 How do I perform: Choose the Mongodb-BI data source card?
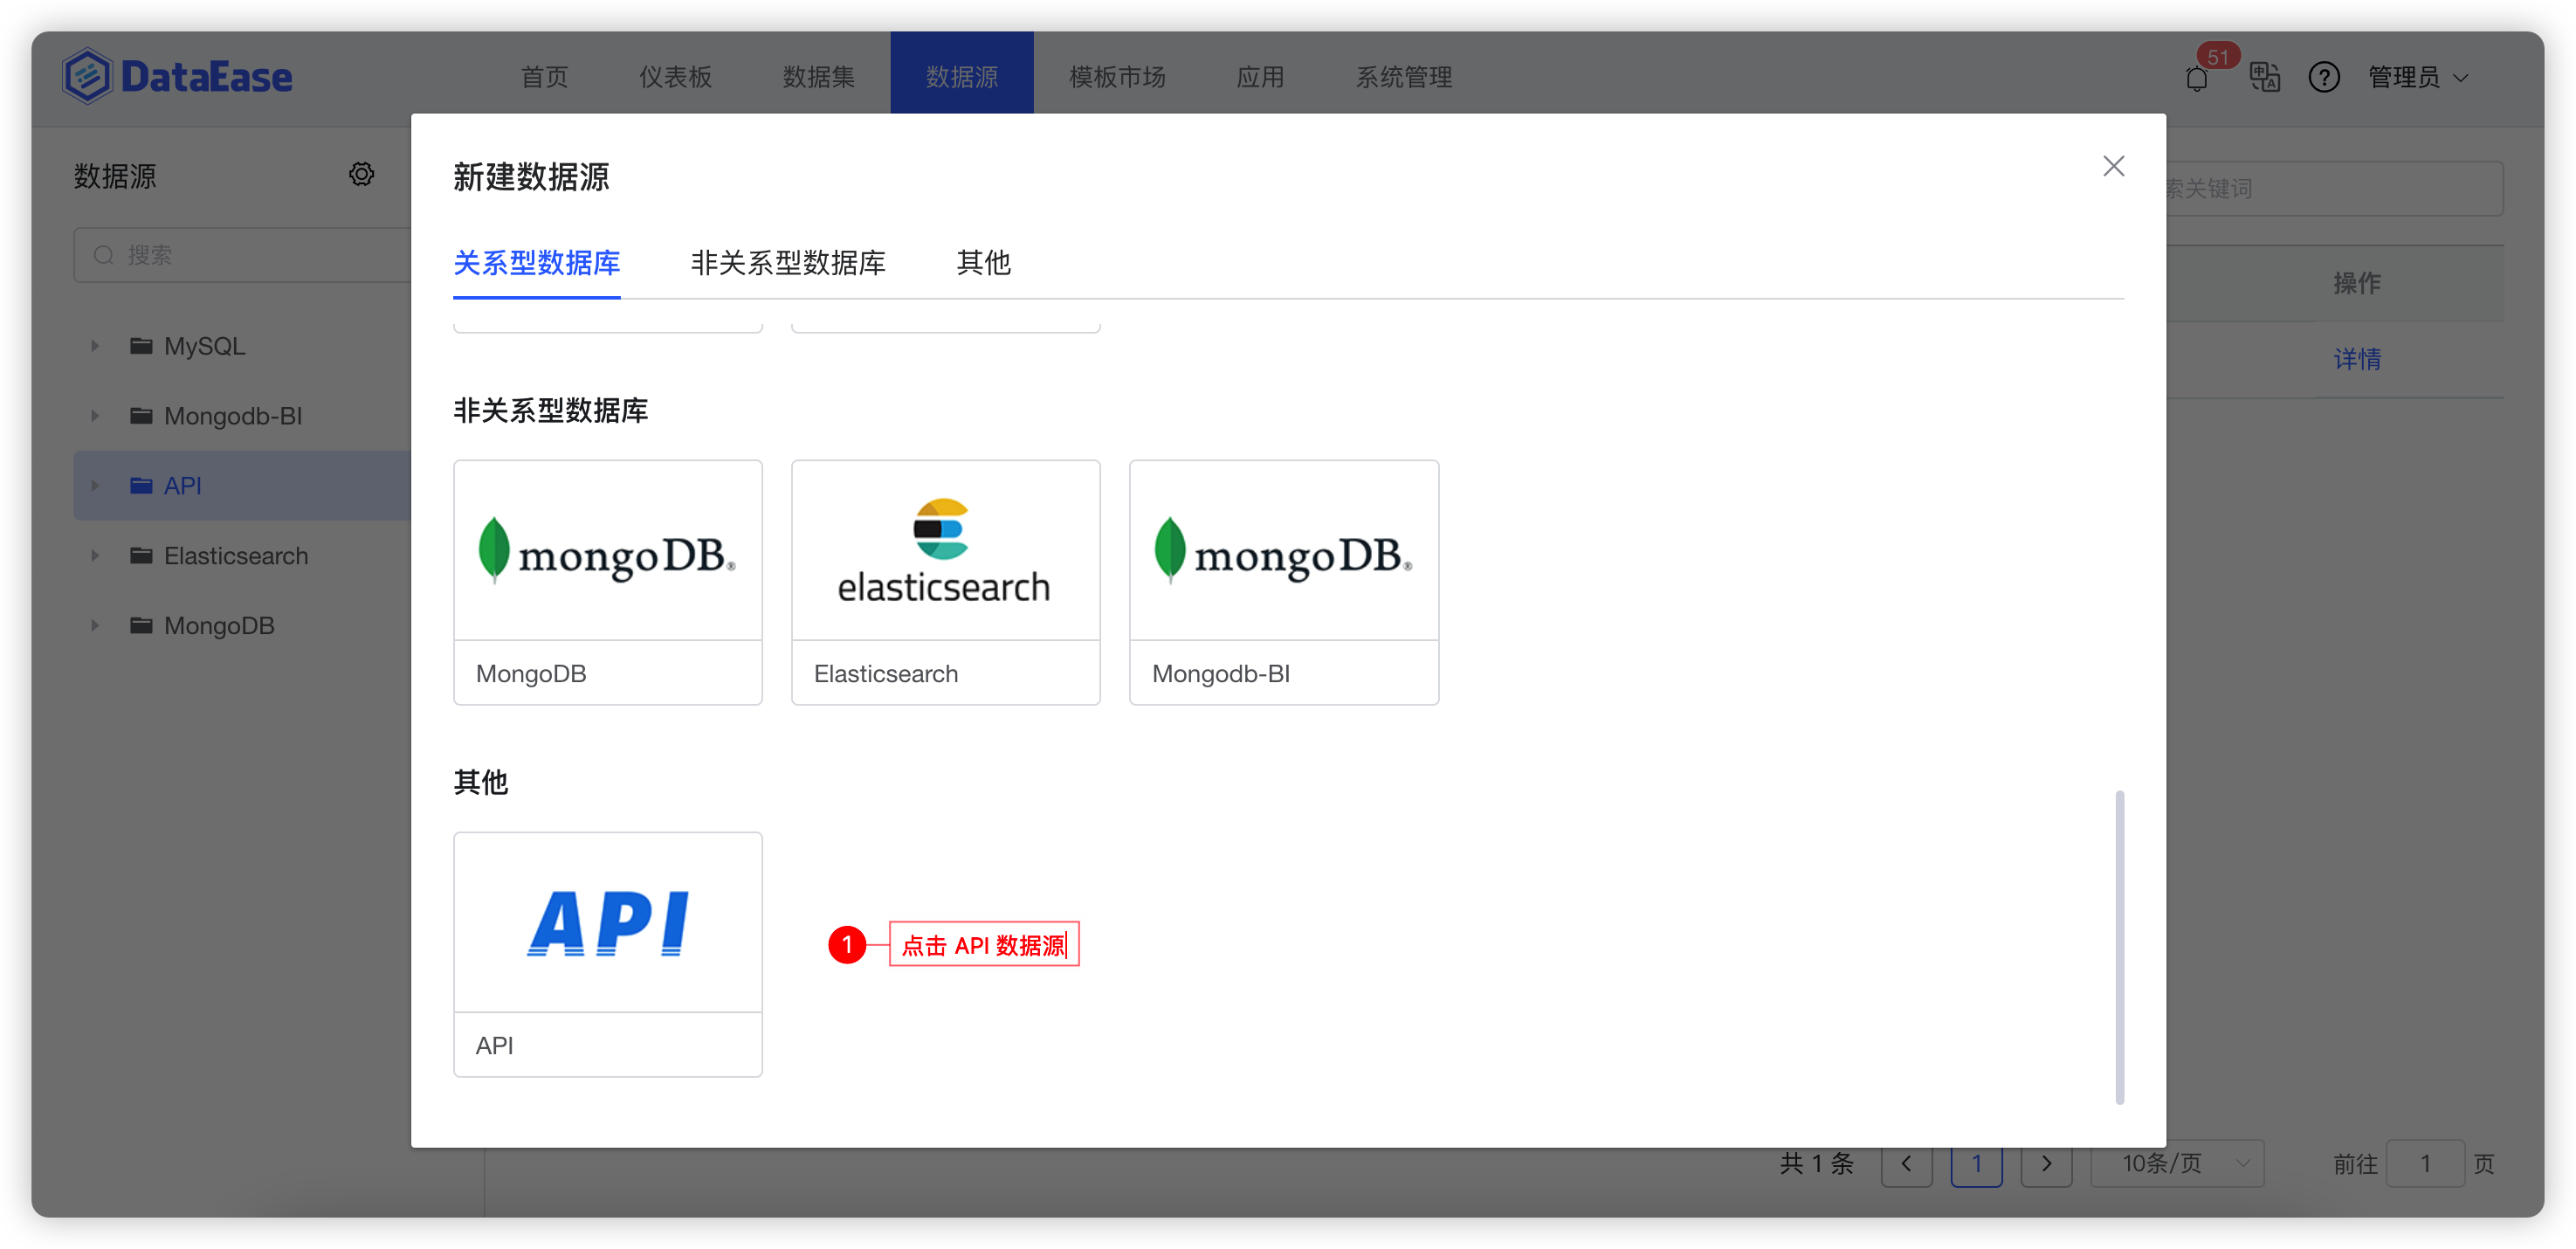1283,580
